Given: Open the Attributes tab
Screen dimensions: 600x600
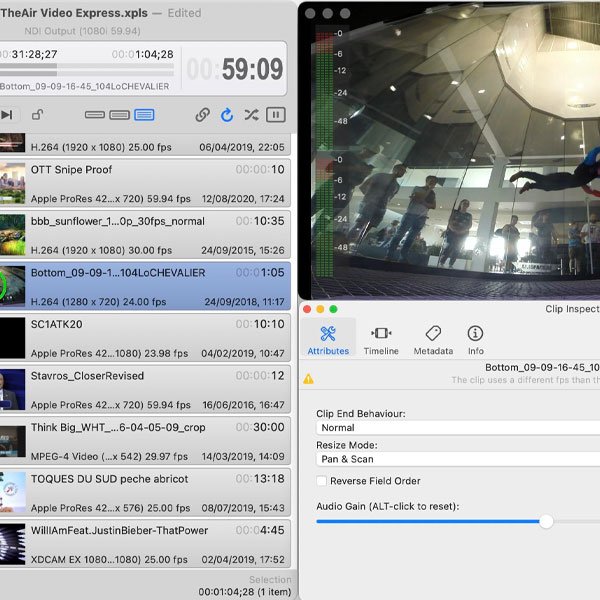Looking at the screenshot, I should click(x=328, y=340).
